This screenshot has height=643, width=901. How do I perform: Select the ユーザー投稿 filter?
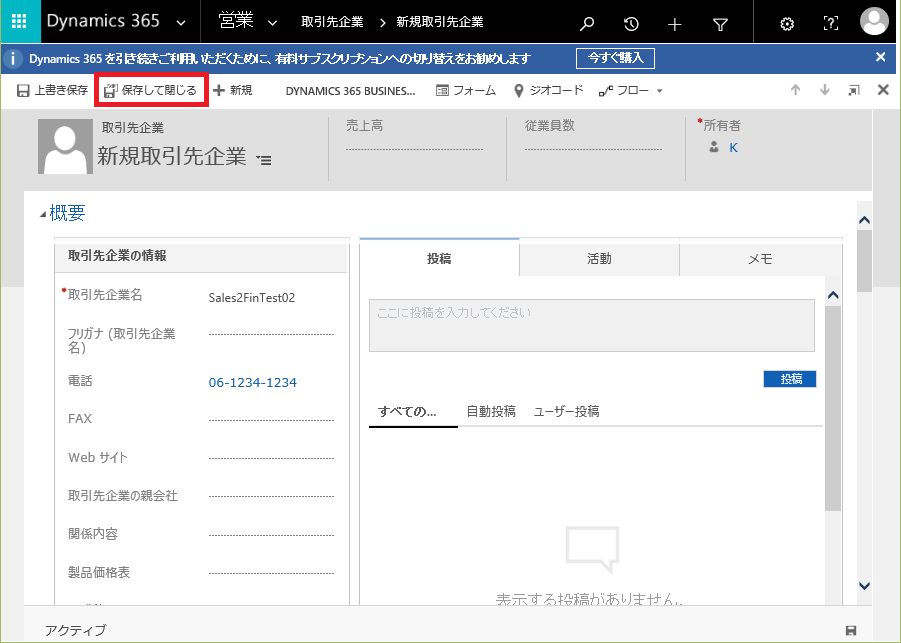point(566,411)
